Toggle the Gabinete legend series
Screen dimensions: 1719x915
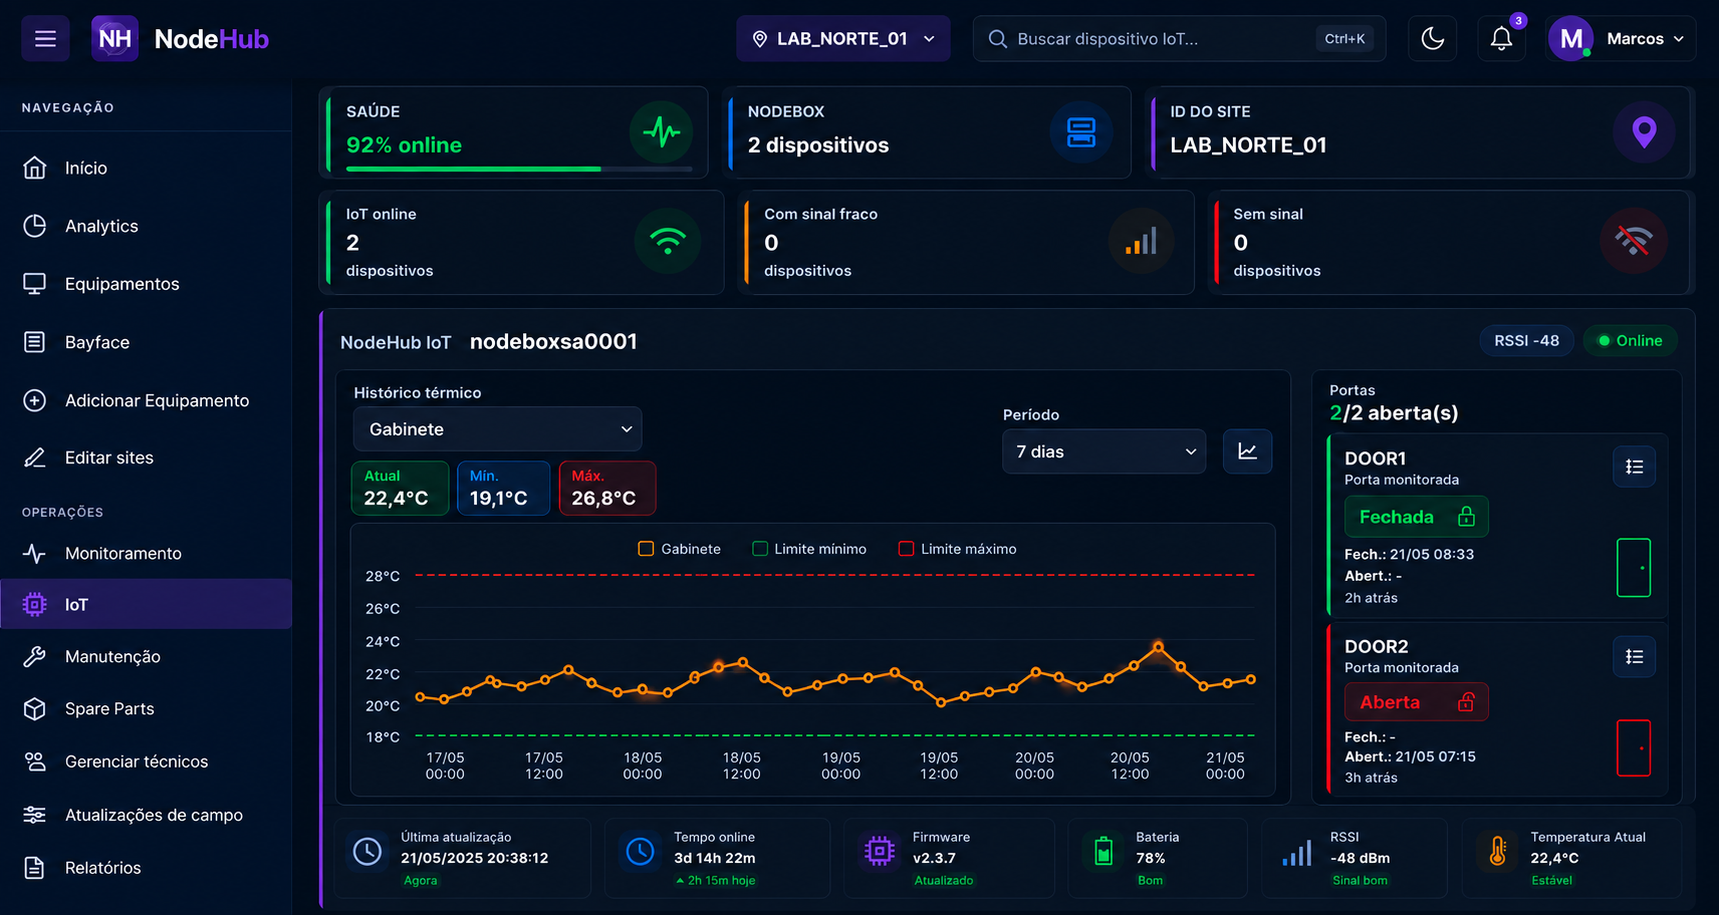[679, 549]
